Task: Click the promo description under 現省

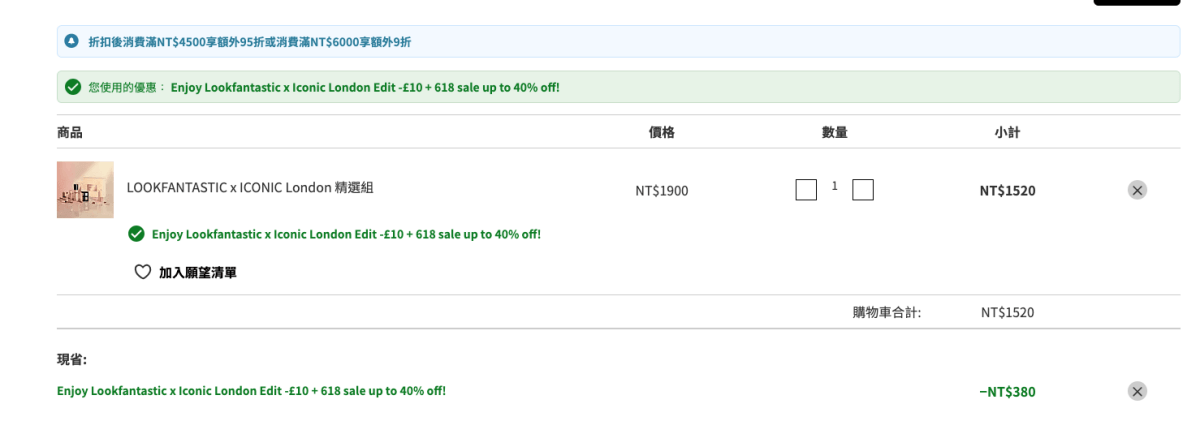Action: pos(251,390)
